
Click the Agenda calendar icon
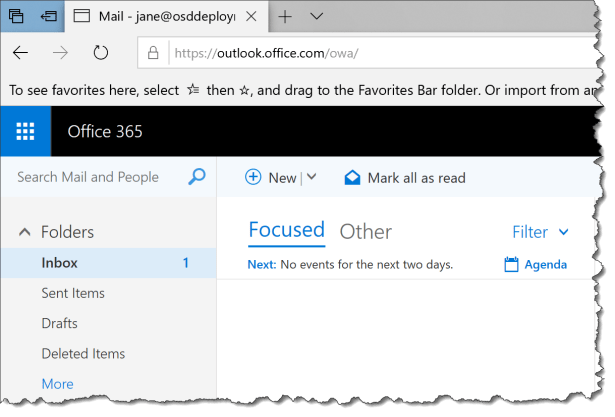point(512,265)
